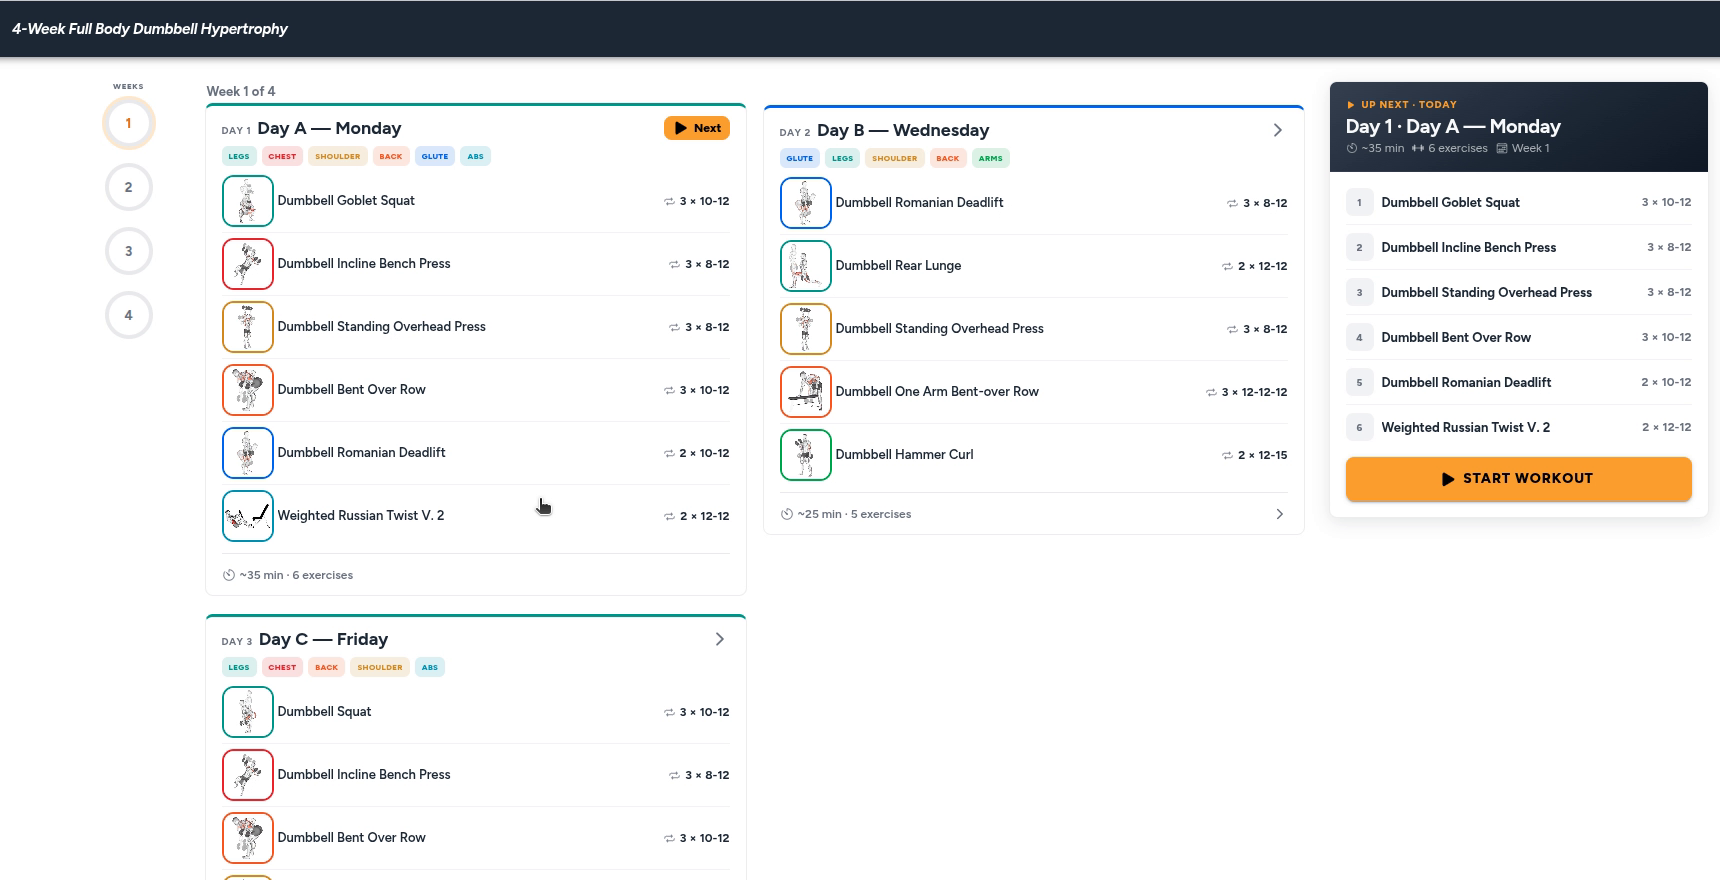This screenshot has width=1720, height=880.
Task: Click Day A's Standing Overhead Press thumbnail
Action: tap(248, 327)
